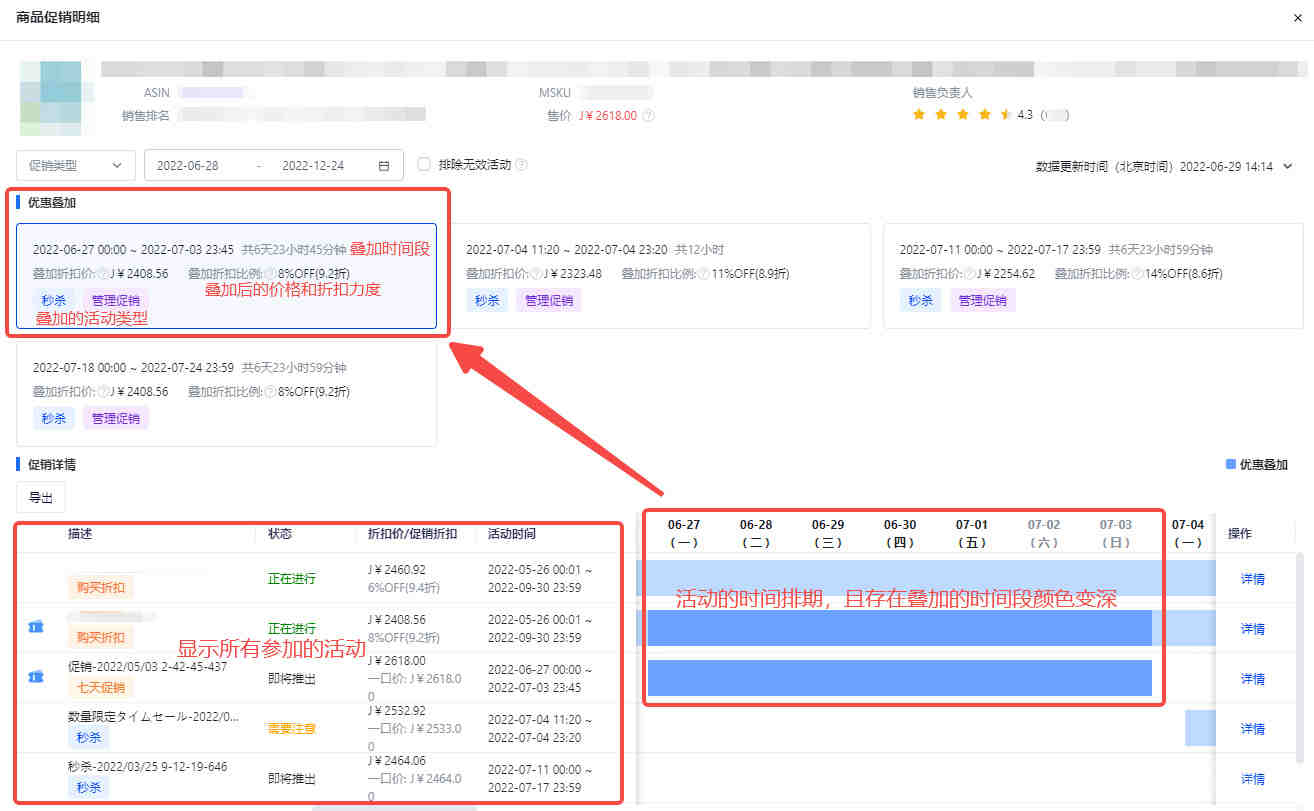Click the 07-04 (一) date header

[1188, 534]
